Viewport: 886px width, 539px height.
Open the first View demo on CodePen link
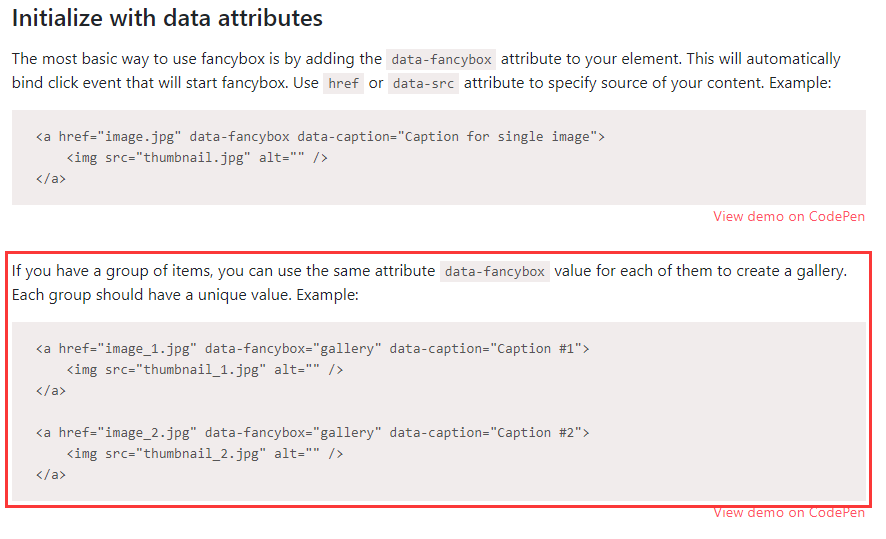(789, 216)
